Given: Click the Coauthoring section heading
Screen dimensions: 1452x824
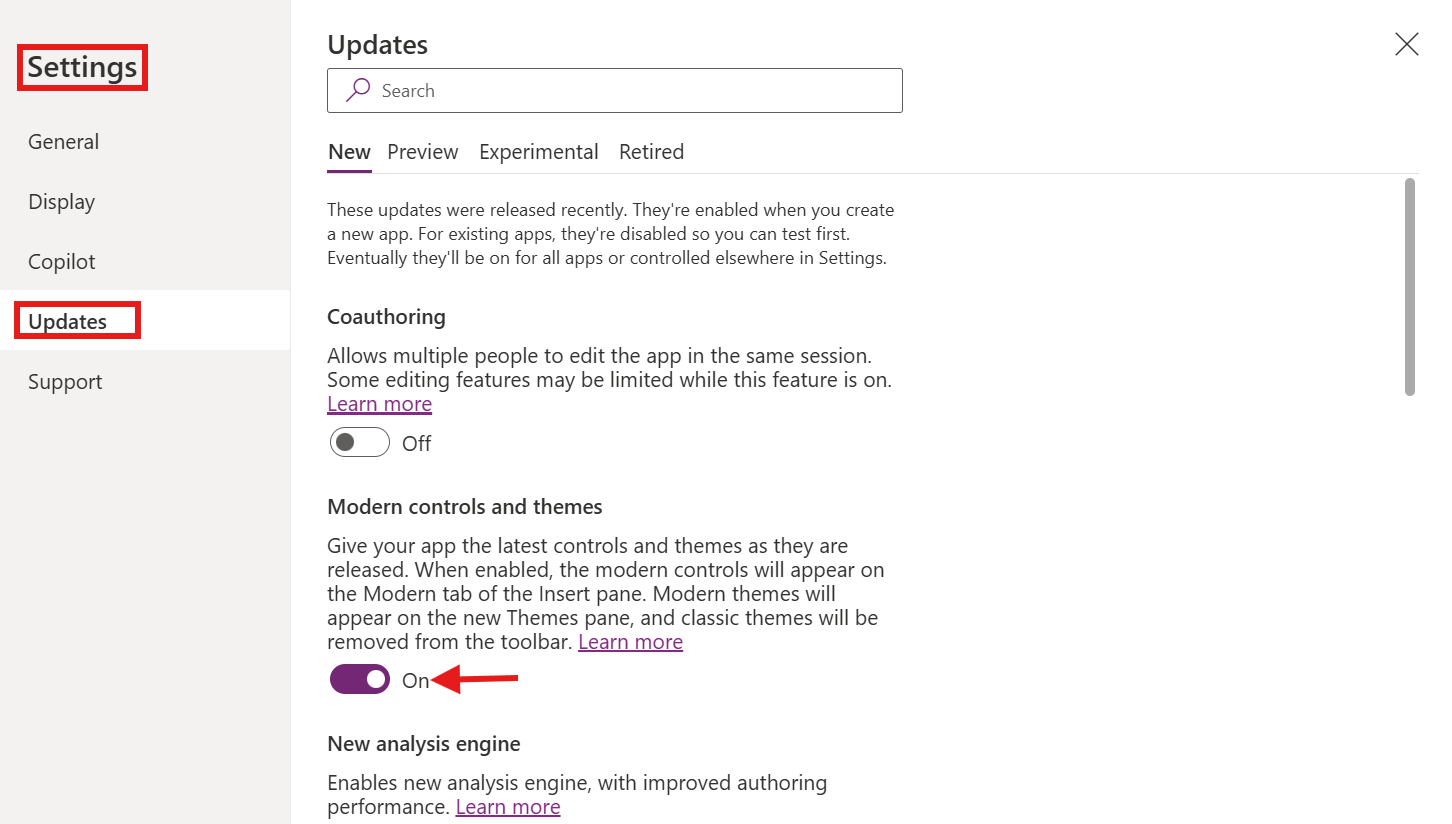Looking at the screenshot, I should pos(386,317).
